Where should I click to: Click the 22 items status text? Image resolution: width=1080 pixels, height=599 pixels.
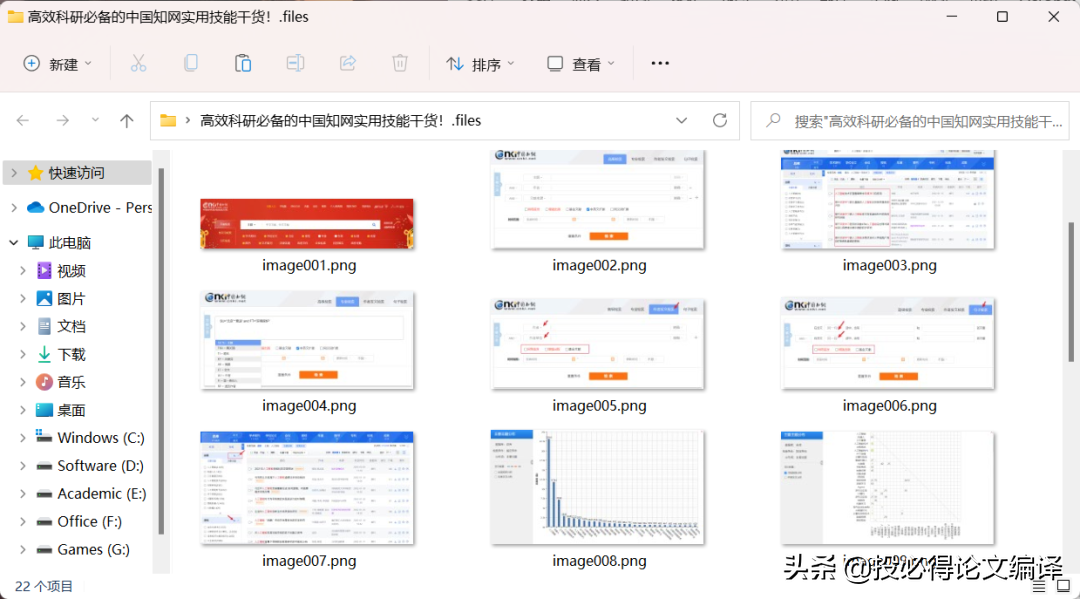point(44,586)
